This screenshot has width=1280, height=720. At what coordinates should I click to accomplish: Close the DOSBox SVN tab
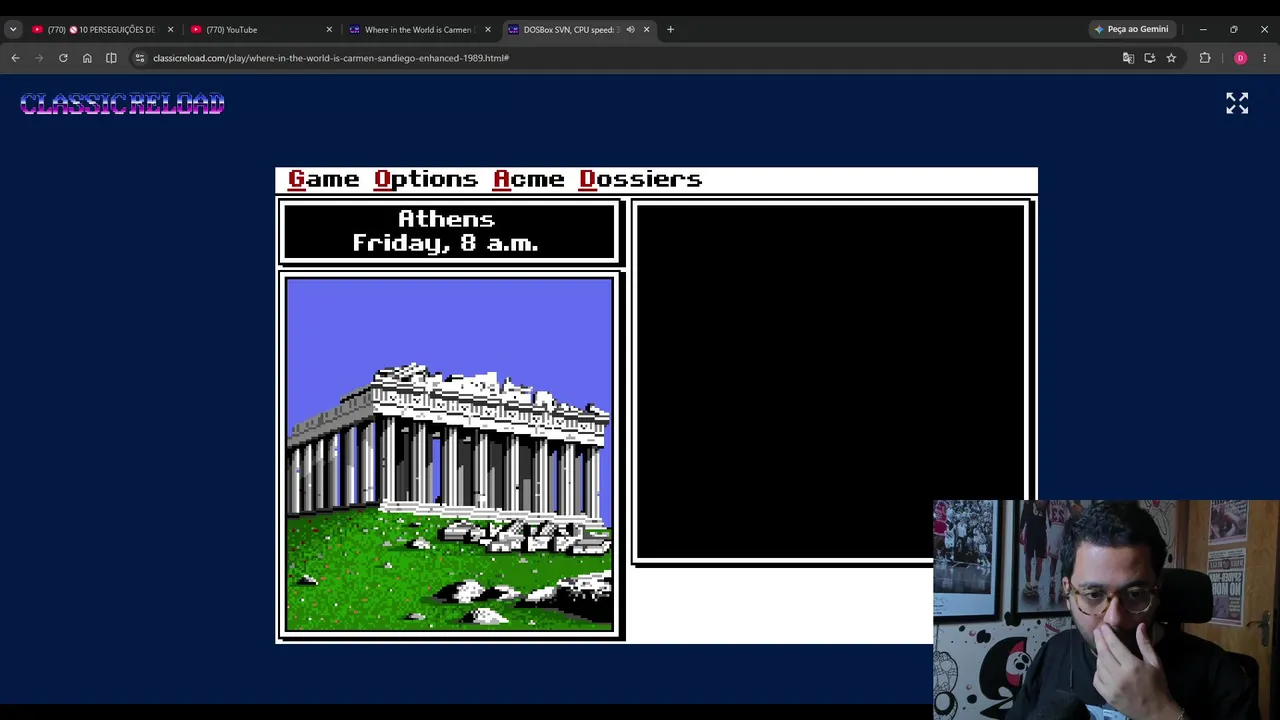[x=646, y=30]
